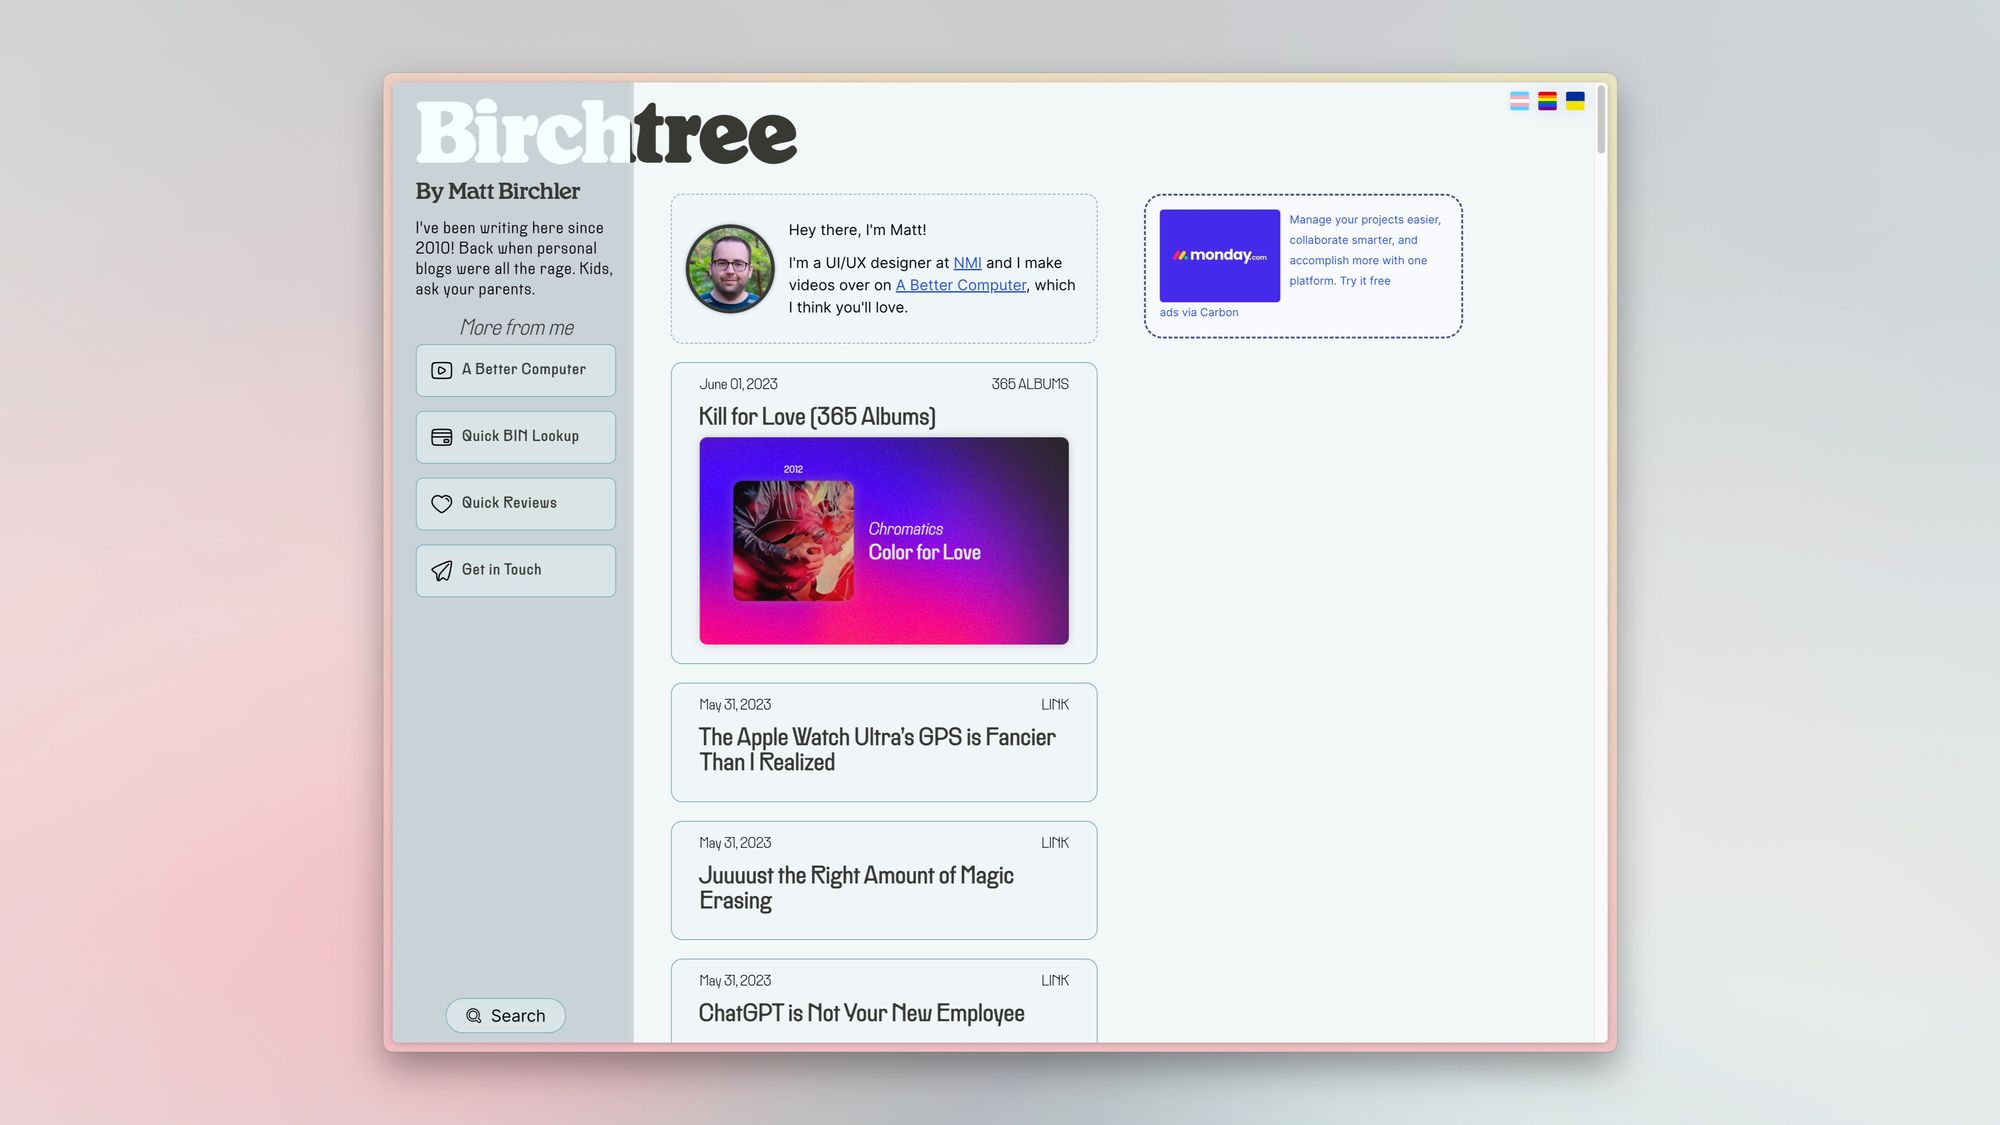Click the Search magnifying glass icon
Viewport: 2000px width, 1125px height.
(474, 1015)
